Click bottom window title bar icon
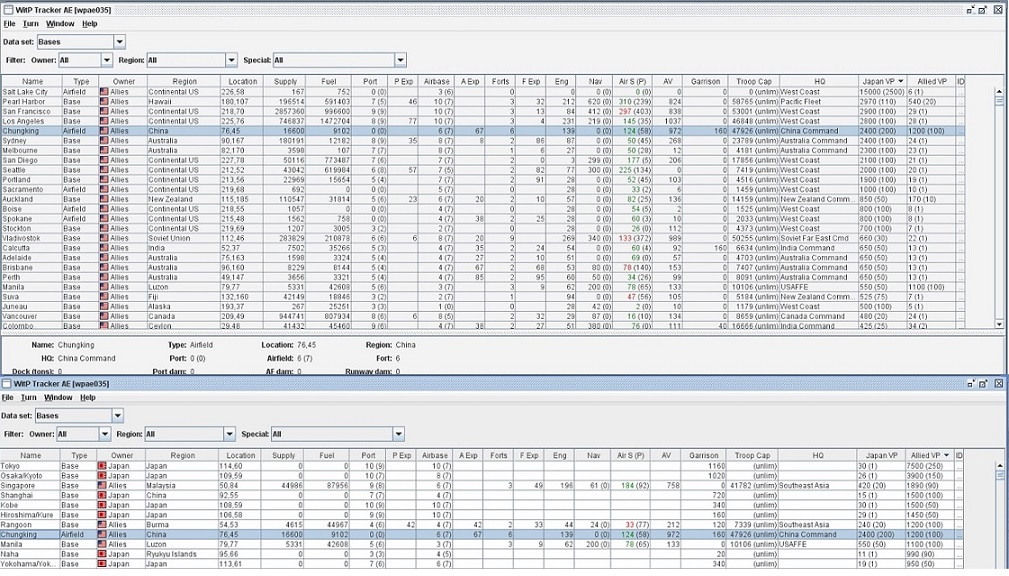 click(x=6, y=384)
